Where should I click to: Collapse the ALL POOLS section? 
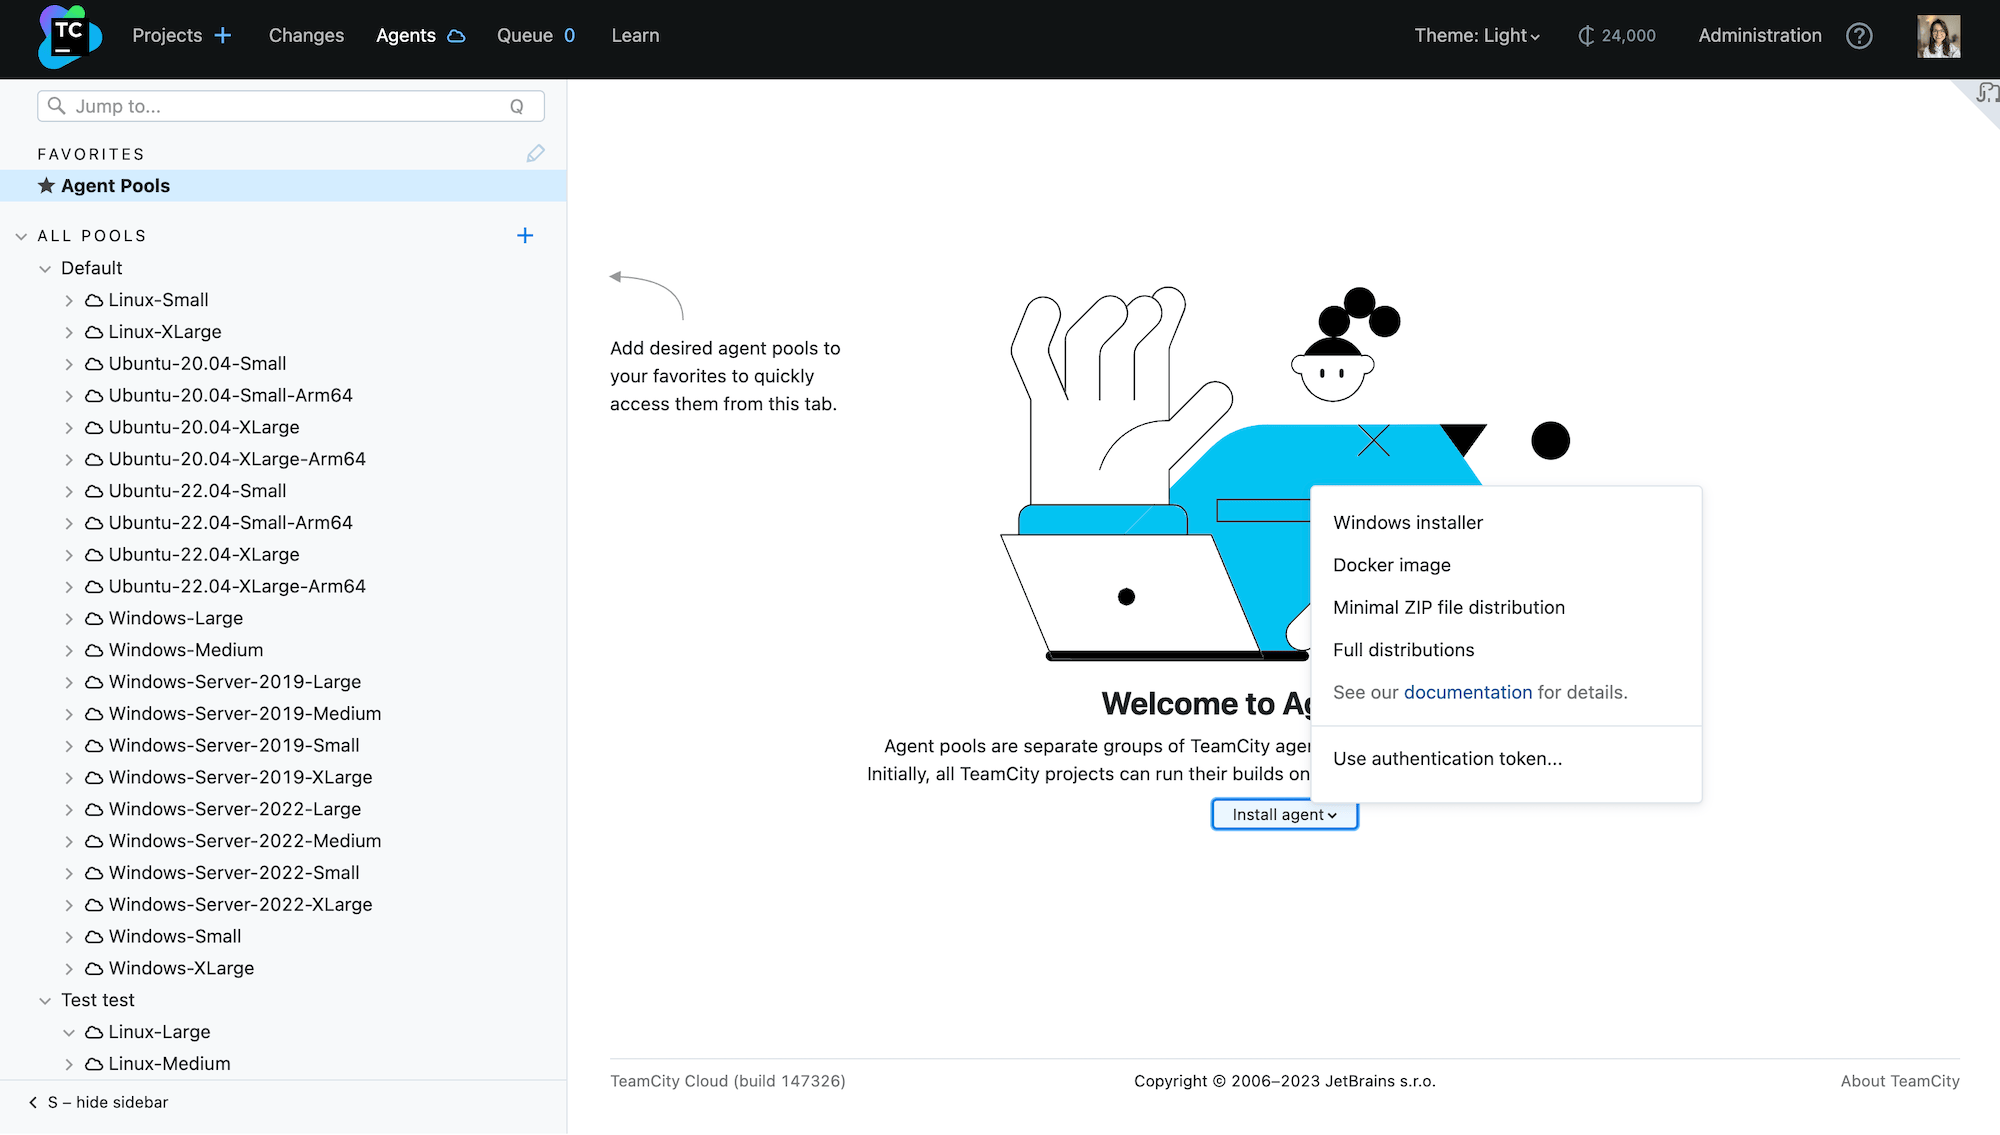click(21, 237)
